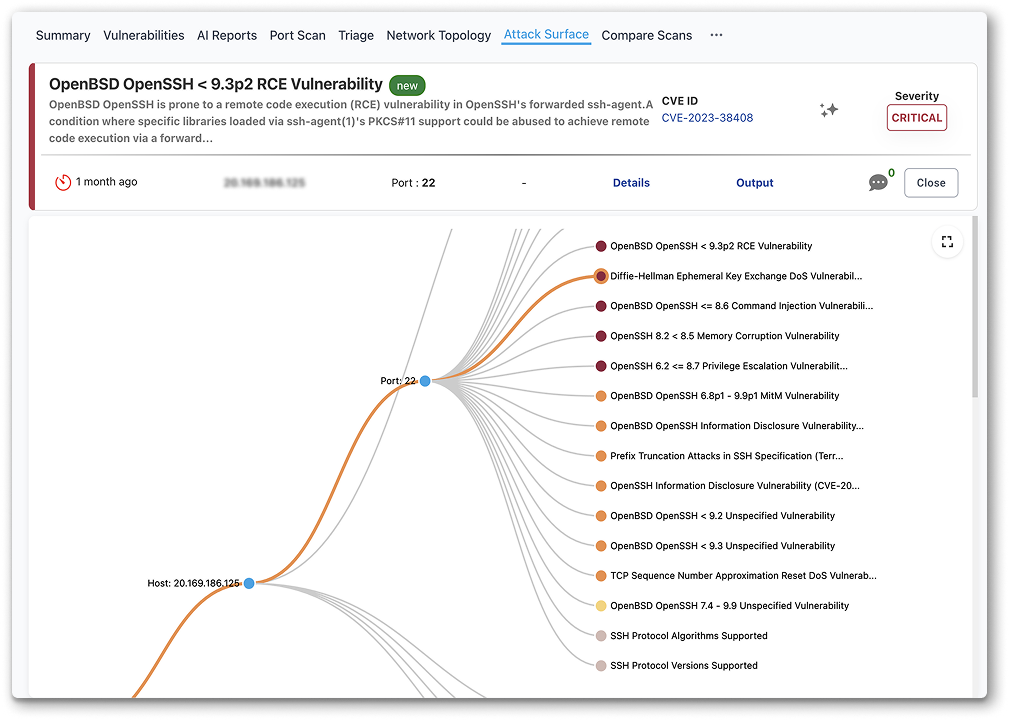Select the Attack Surface tab
The width and height of the screenshot is (1009, 720).
[546, 35]
